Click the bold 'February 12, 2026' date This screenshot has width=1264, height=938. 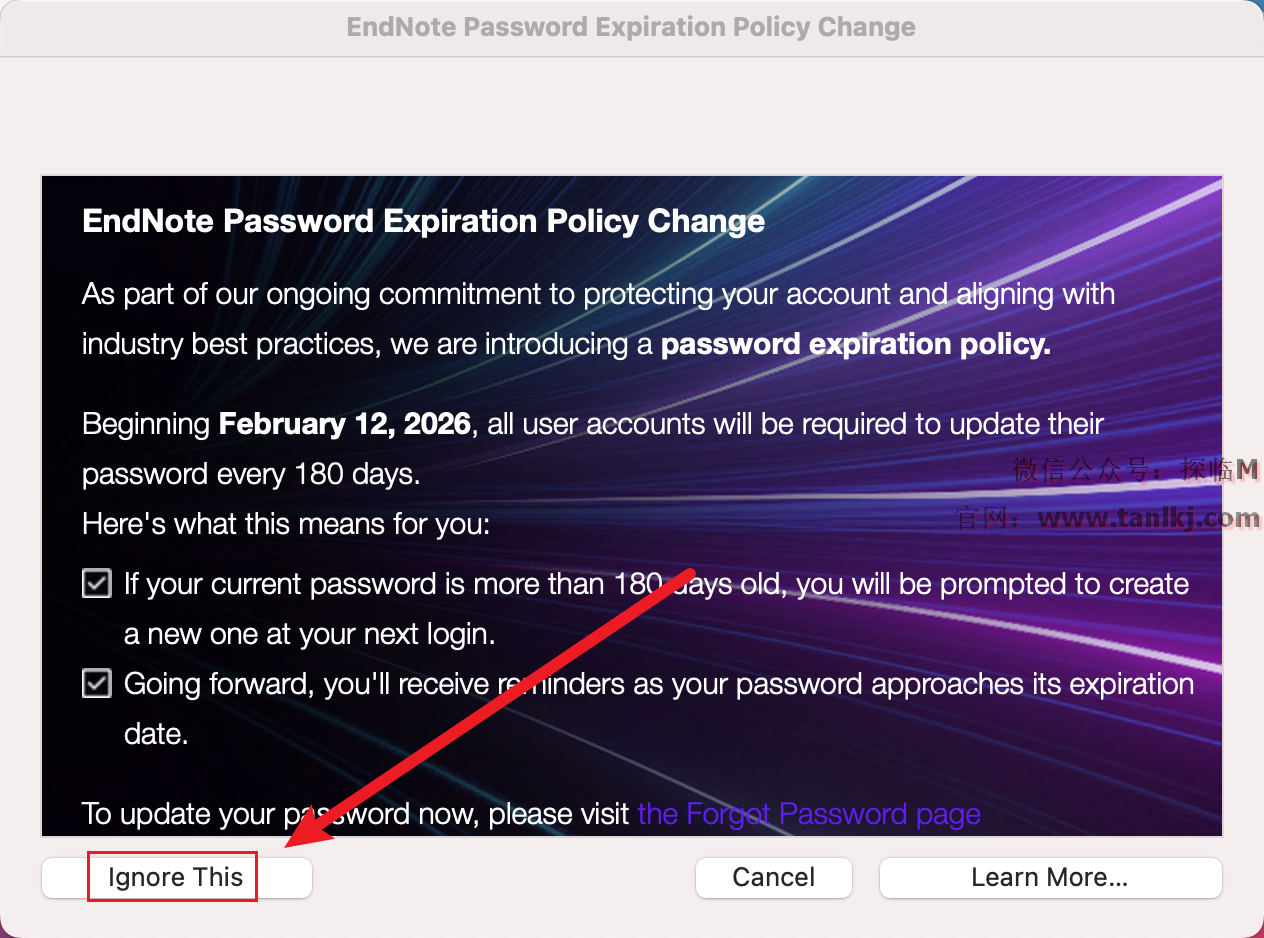click(x=344, y=424)
